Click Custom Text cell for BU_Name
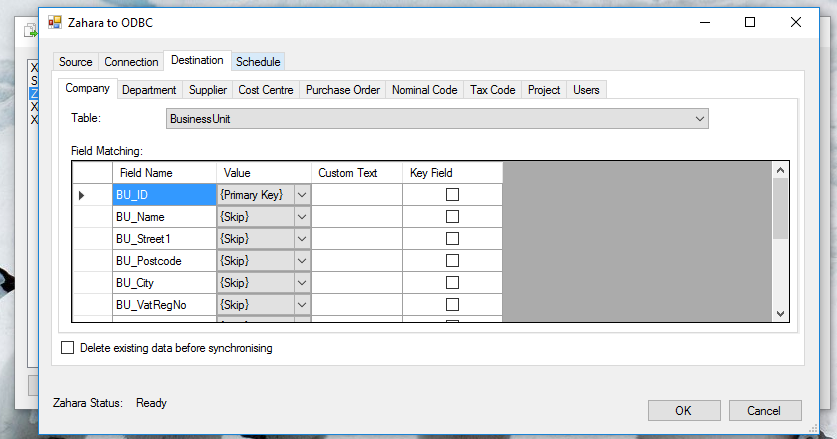The image size is (837, 439). coord(357,217)
